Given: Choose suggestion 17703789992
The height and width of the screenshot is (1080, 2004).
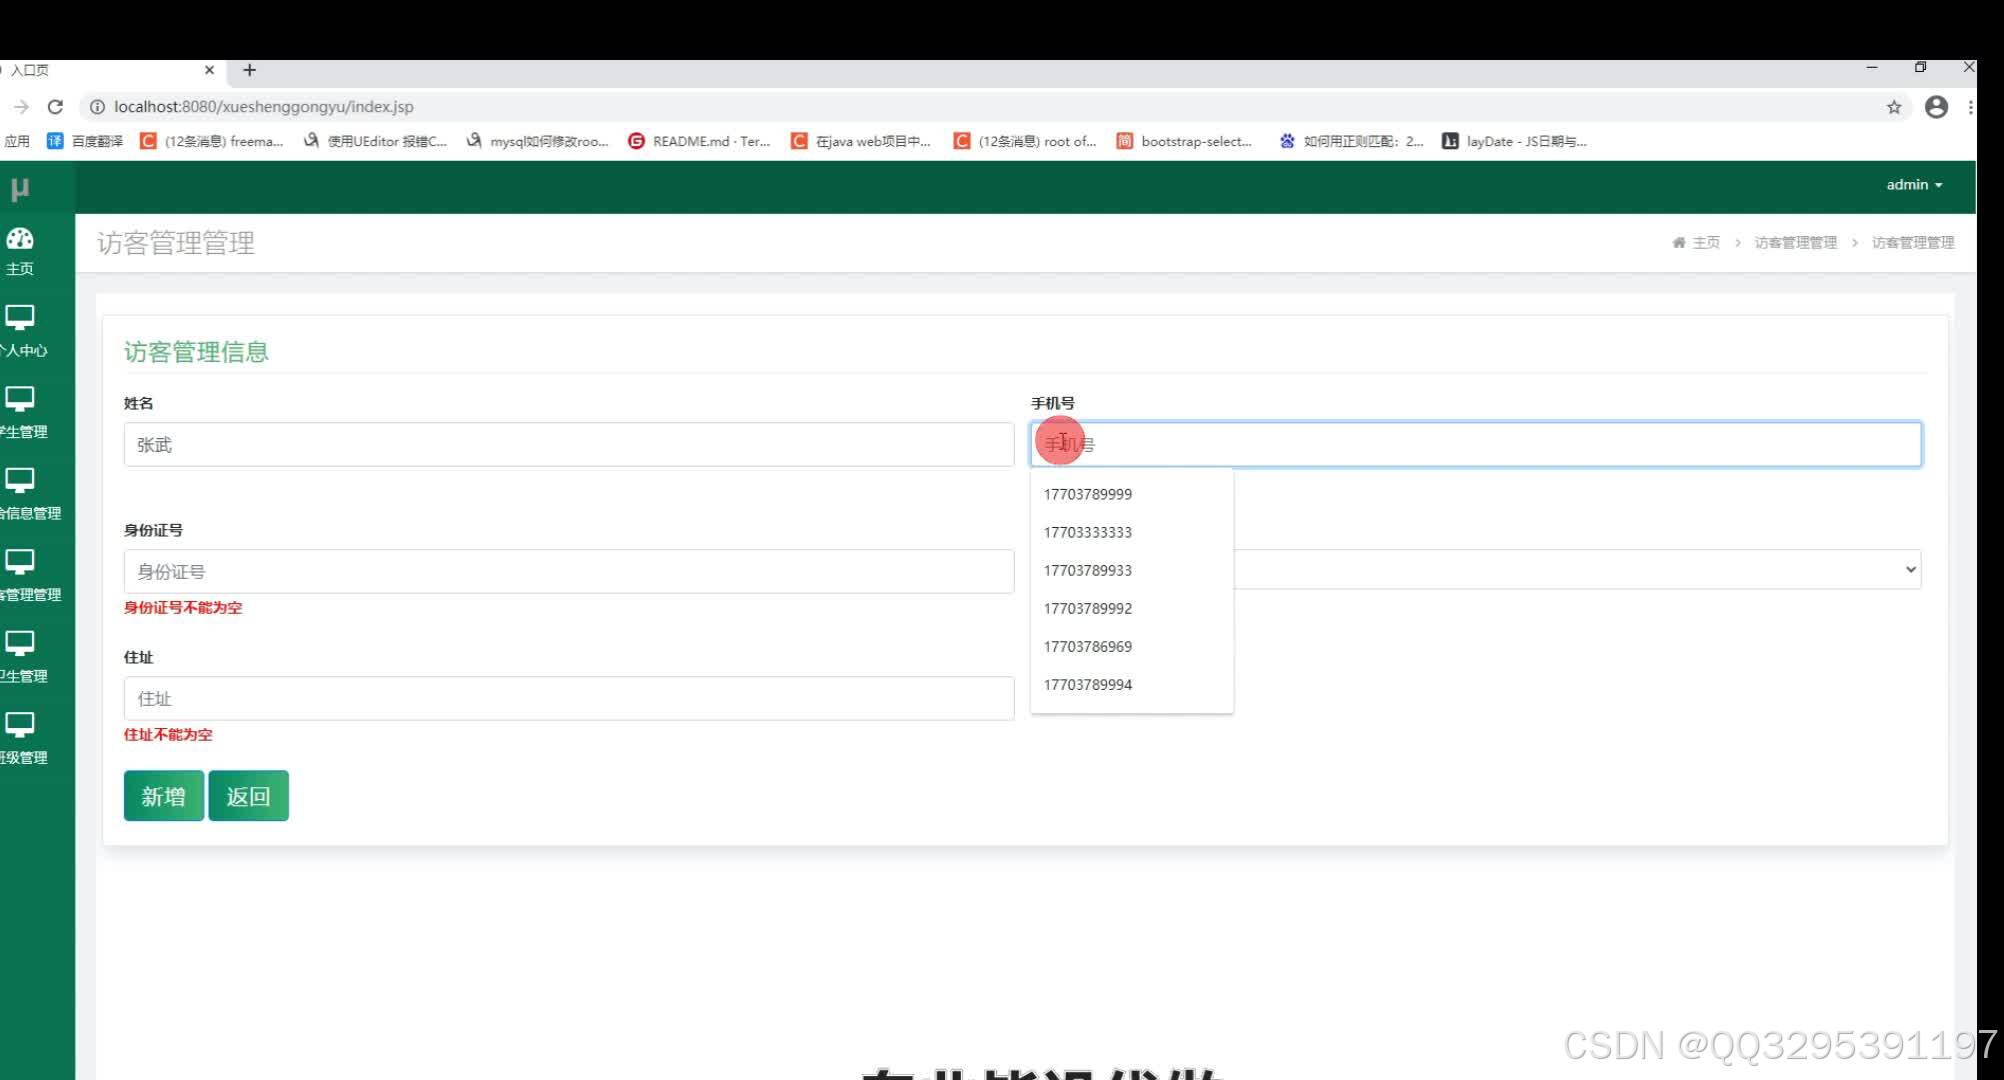Looking at the screenshot, I should (x=1132, y=608).
